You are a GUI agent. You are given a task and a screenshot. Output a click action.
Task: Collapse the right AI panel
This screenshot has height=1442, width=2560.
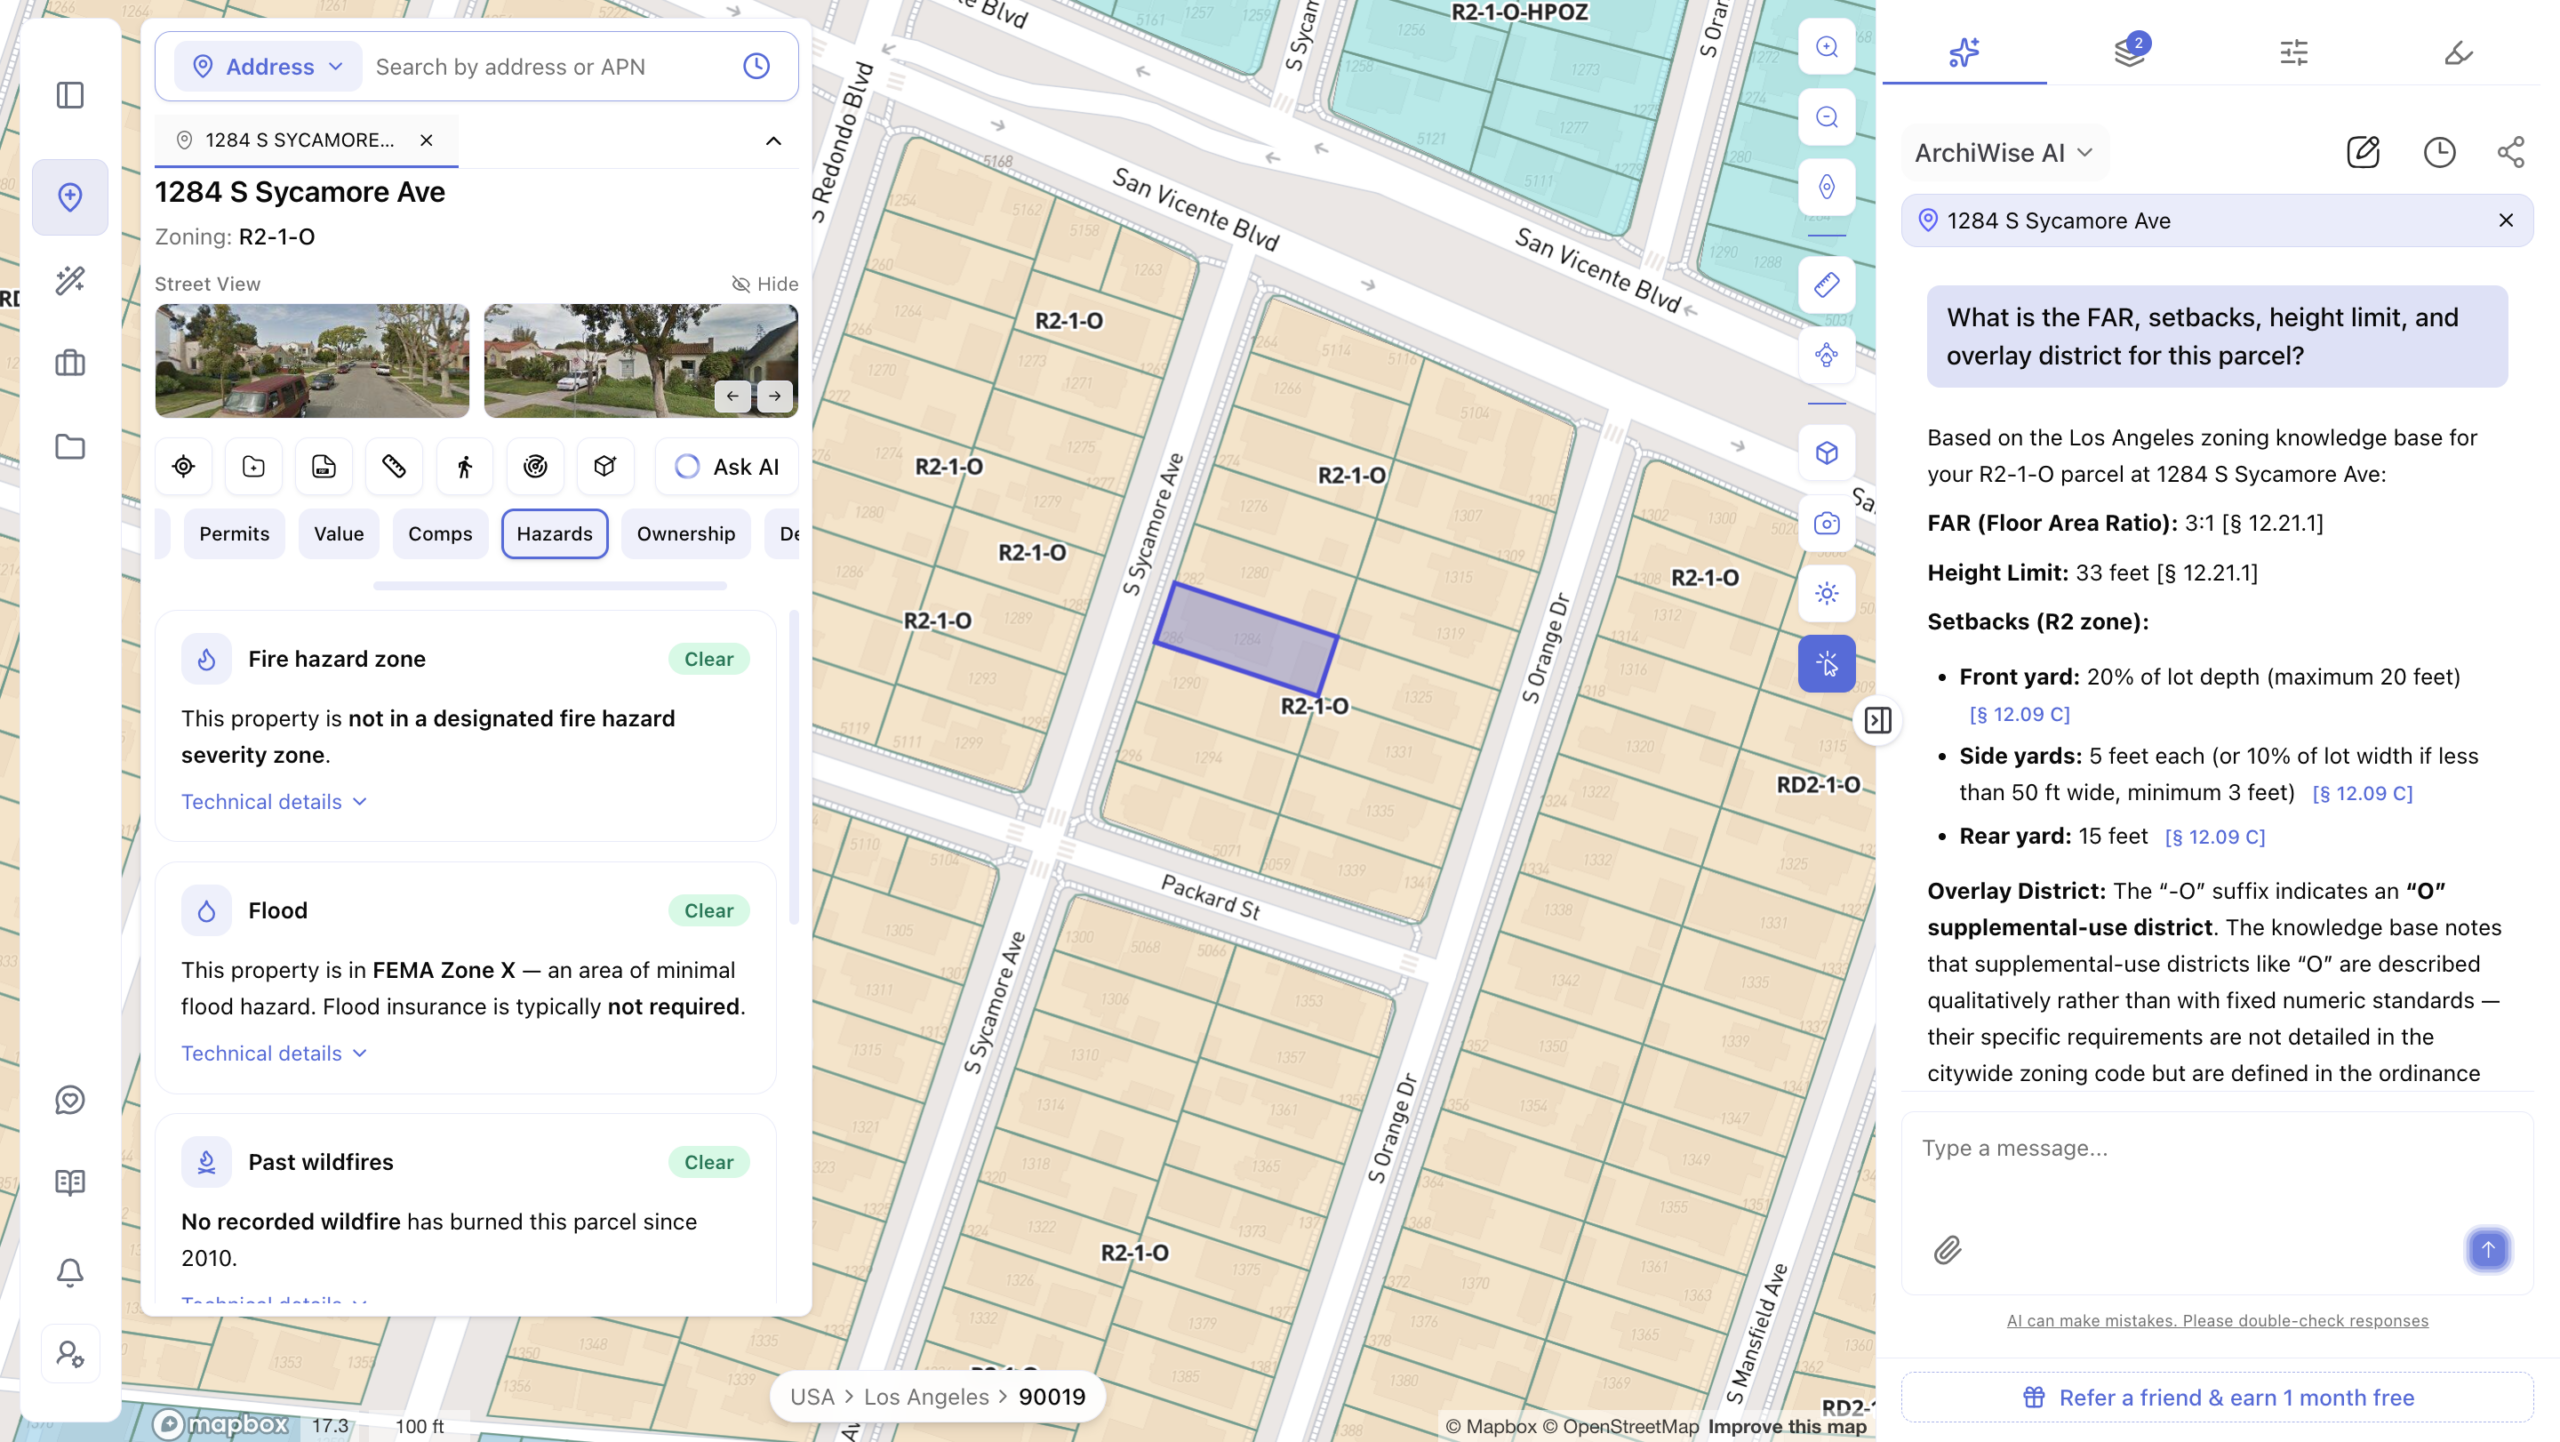tap(1878, 720)
